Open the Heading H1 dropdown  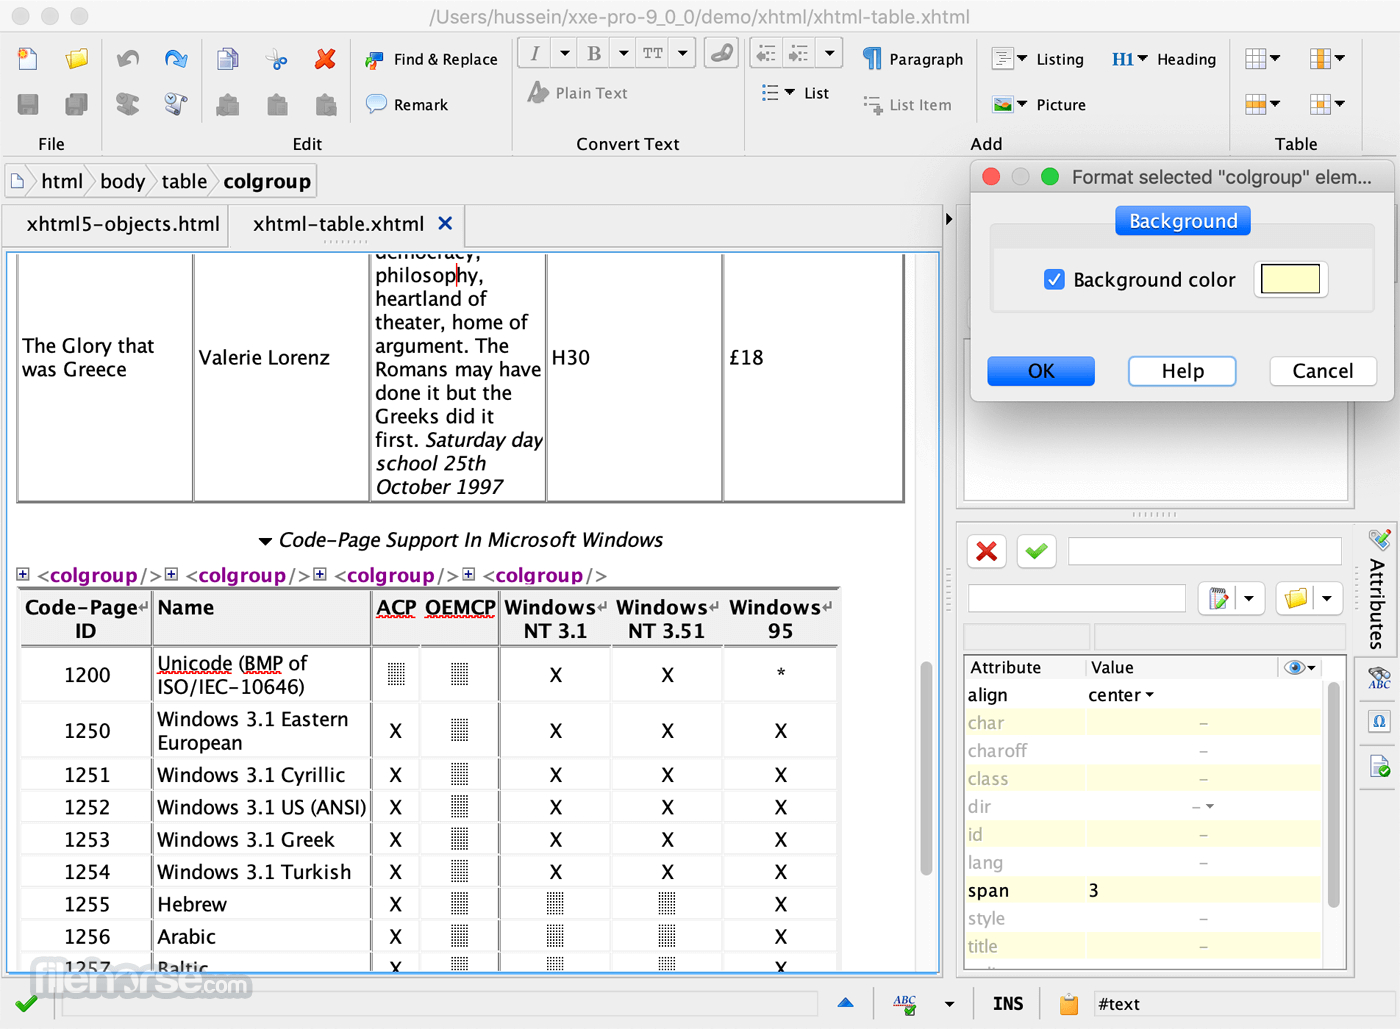pos(1164,59)
